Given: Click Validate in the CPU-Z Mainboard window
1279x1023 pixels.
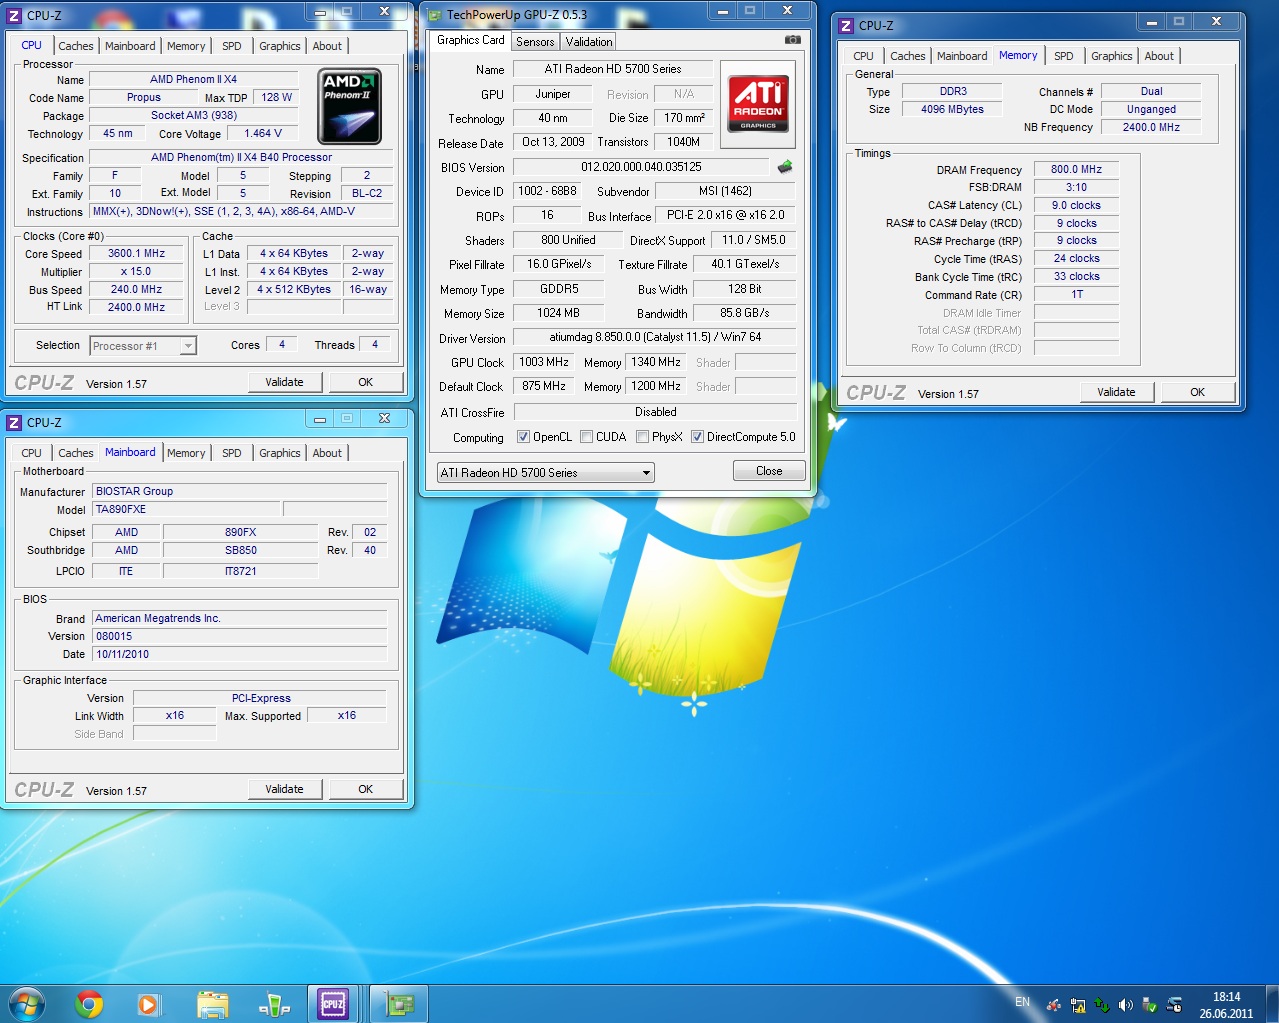Looking at the screenshot, I should pyautogui.click(x=284, y=789).
